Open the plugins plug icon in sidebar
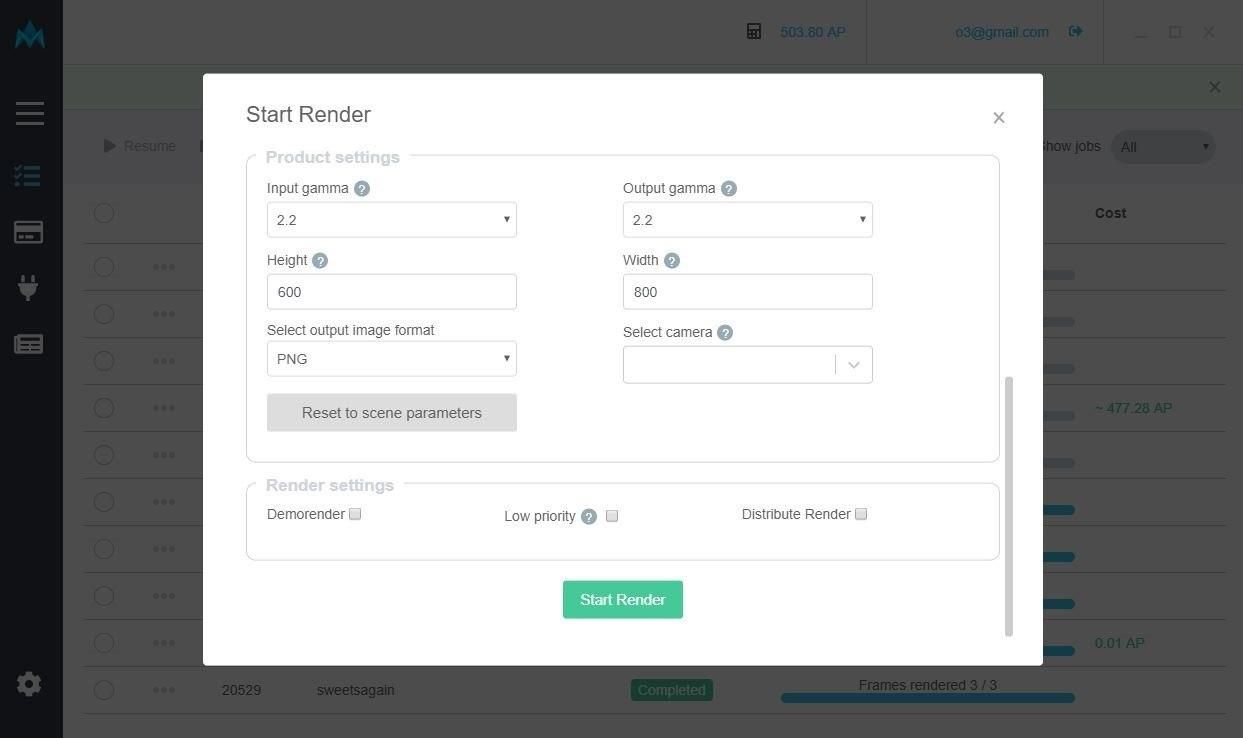Image resolution: width=1243 pixels, height=738 pixels. (29, 288)
